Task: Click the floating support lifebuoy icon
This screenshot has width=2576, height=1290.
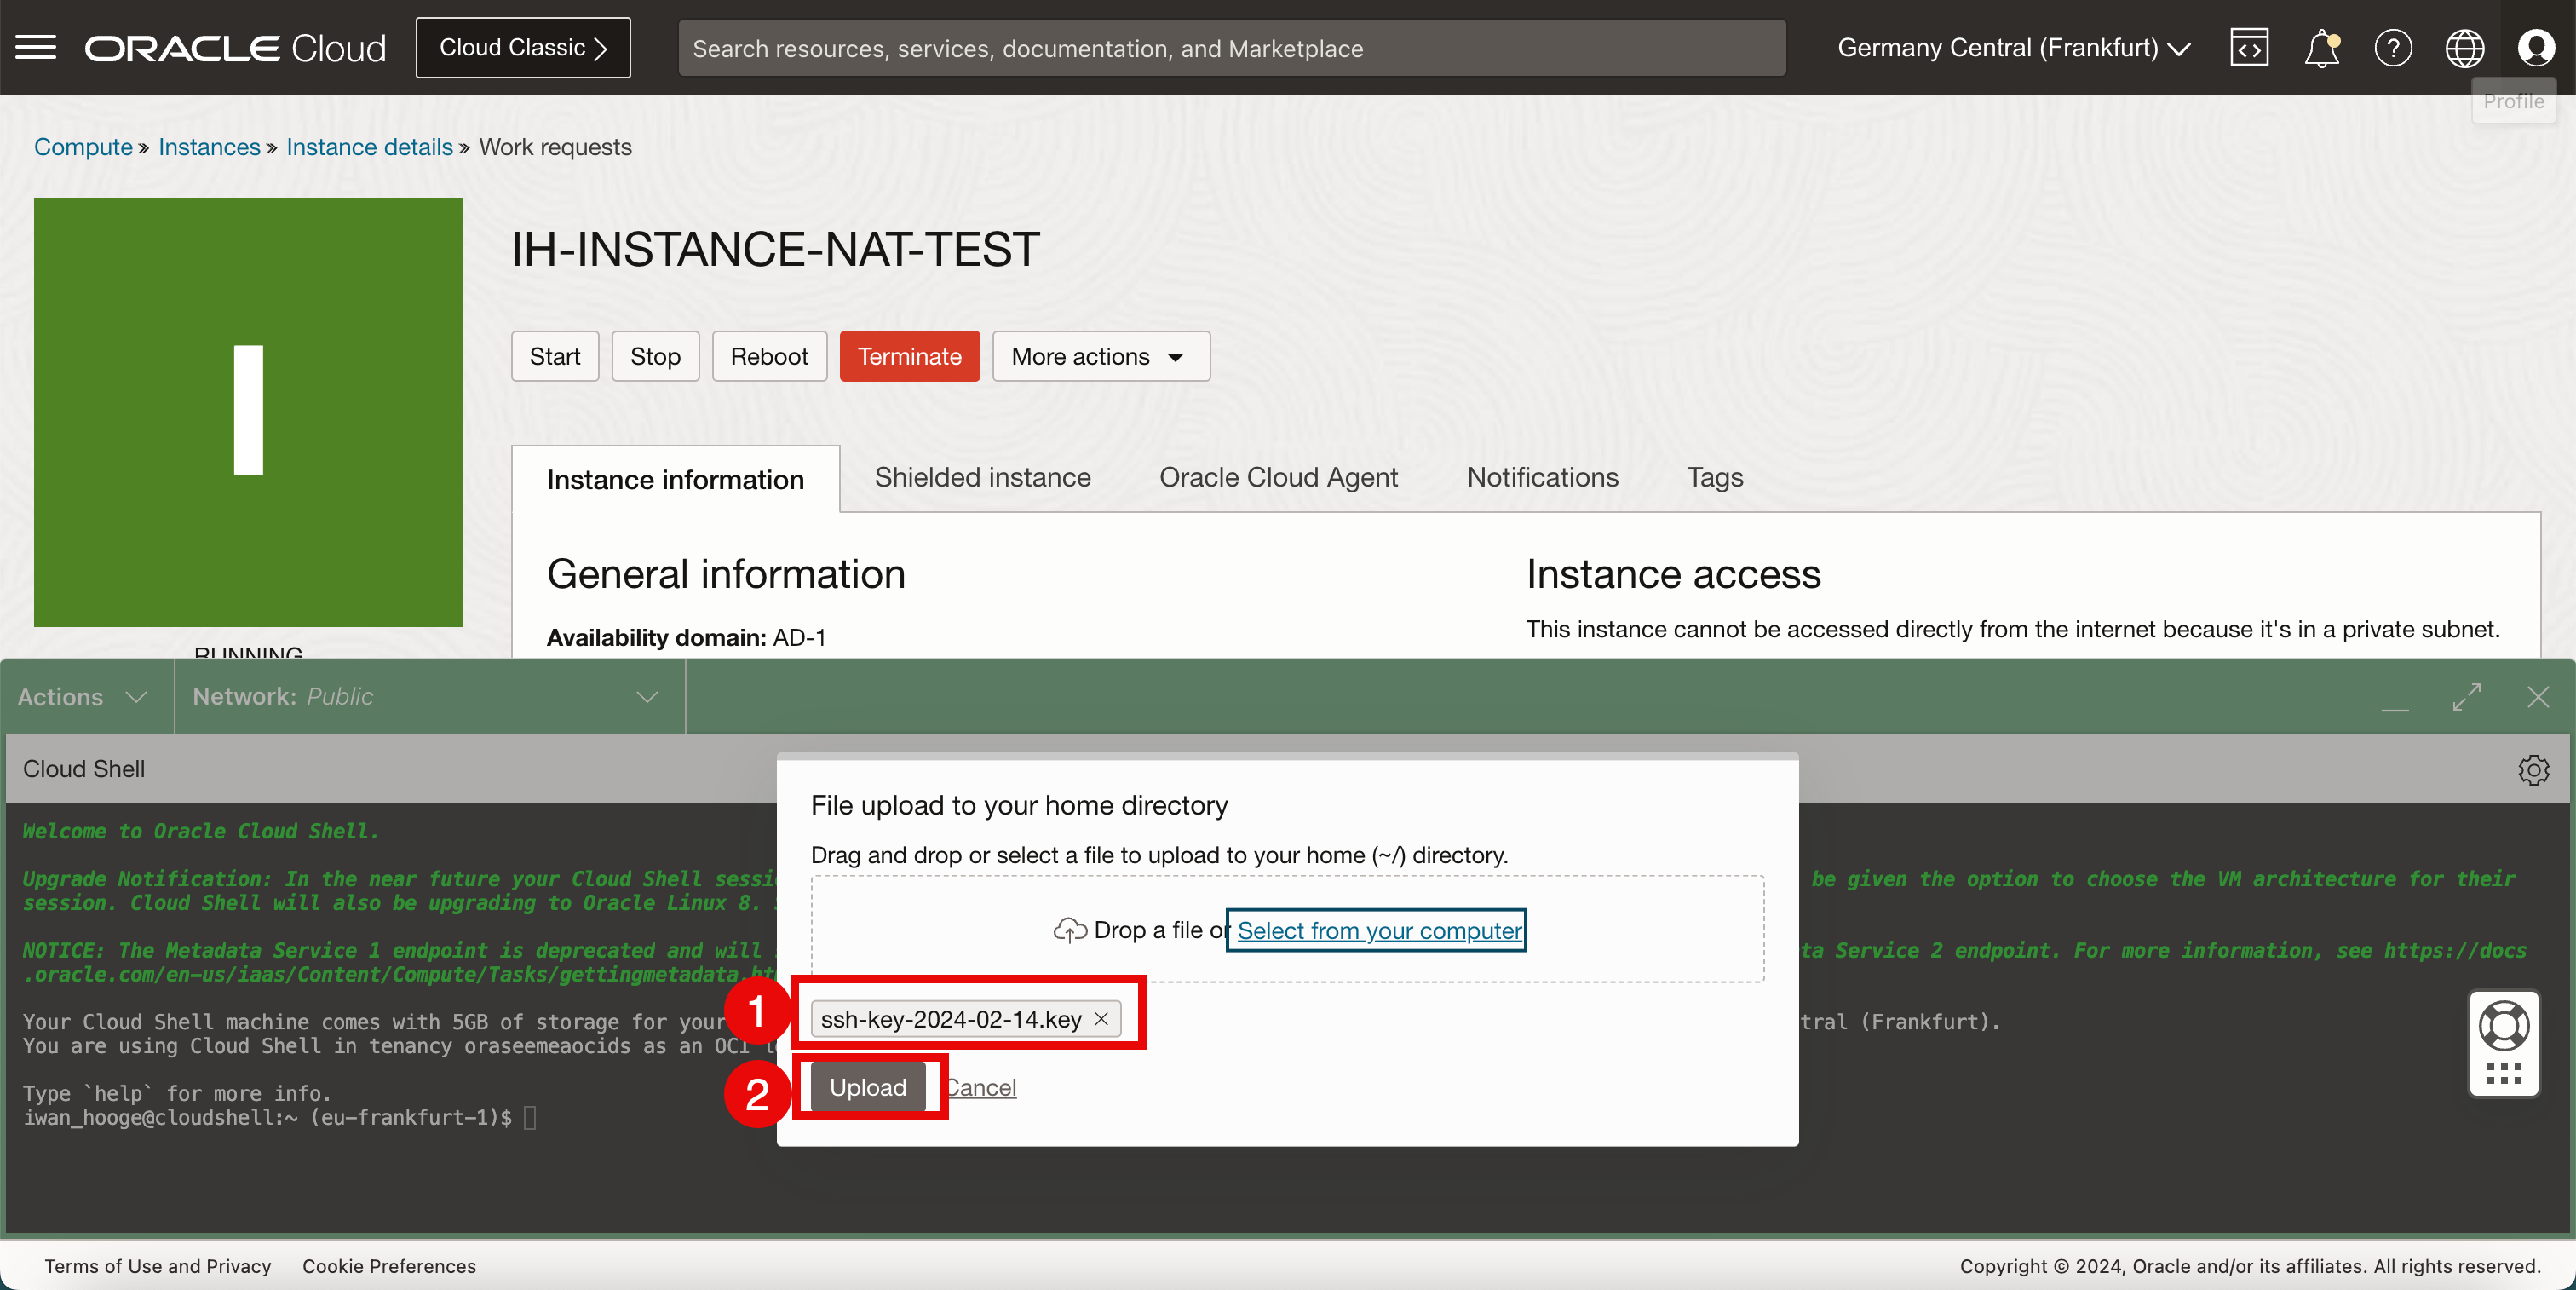Action: [x=2504, y=1027]
